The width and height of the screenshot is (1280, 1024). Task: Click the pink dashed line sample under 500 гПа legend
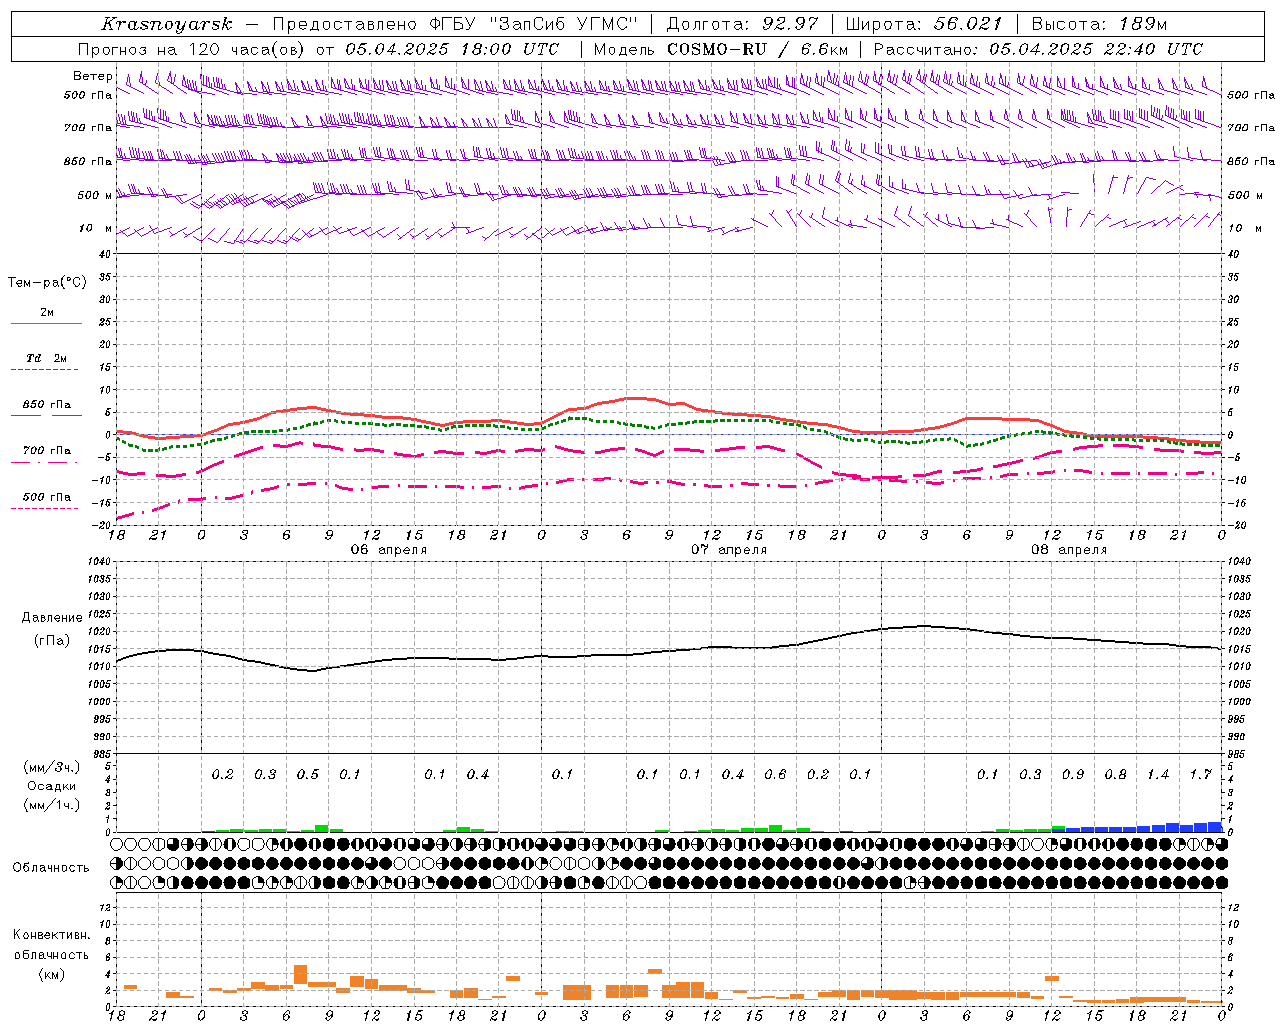[x=45, y=509]
